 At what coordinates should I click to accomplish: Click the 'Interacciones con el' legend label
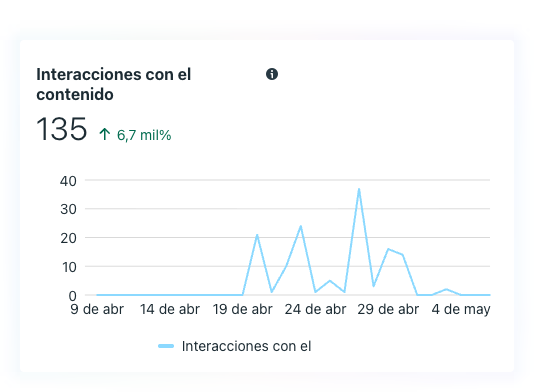click(x=247, y=346)
